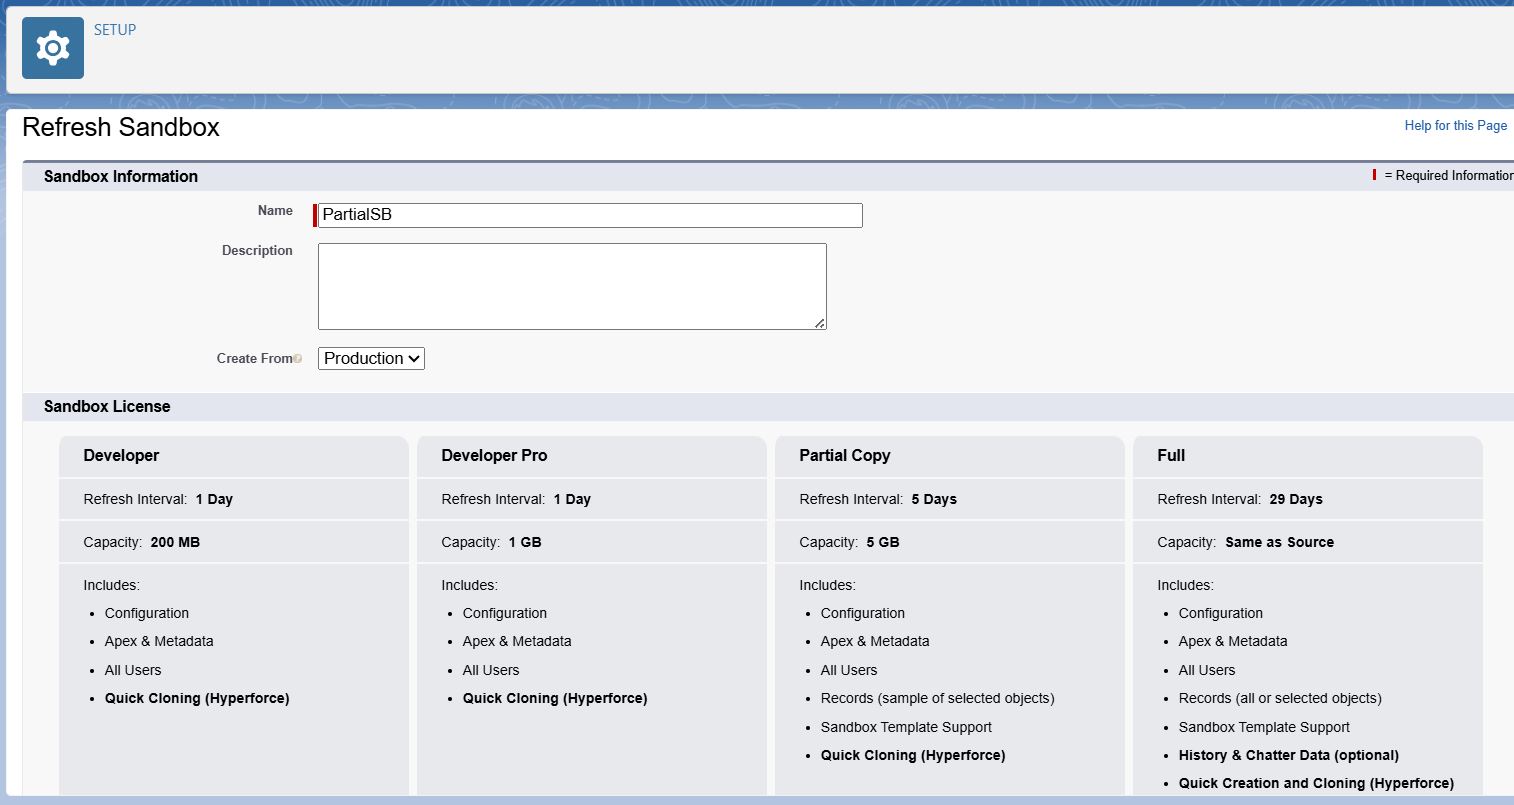Click the SETUP breadcrumb label
Screen dimensions: 1514x805
115,30
